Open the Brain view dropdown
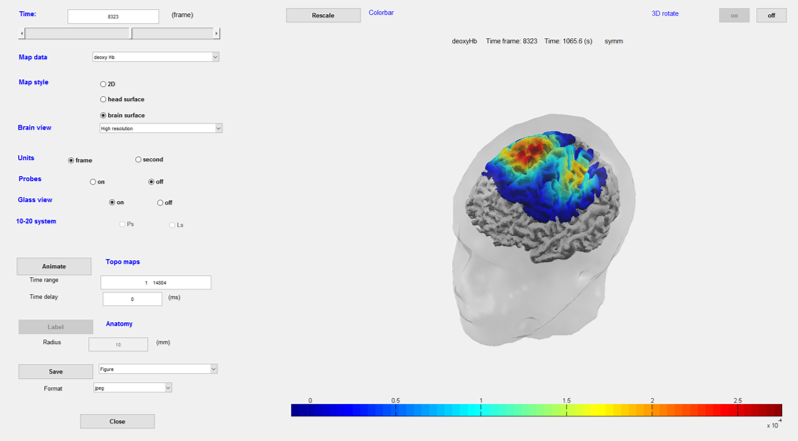The image size is (798, 441). coord(161,128)
